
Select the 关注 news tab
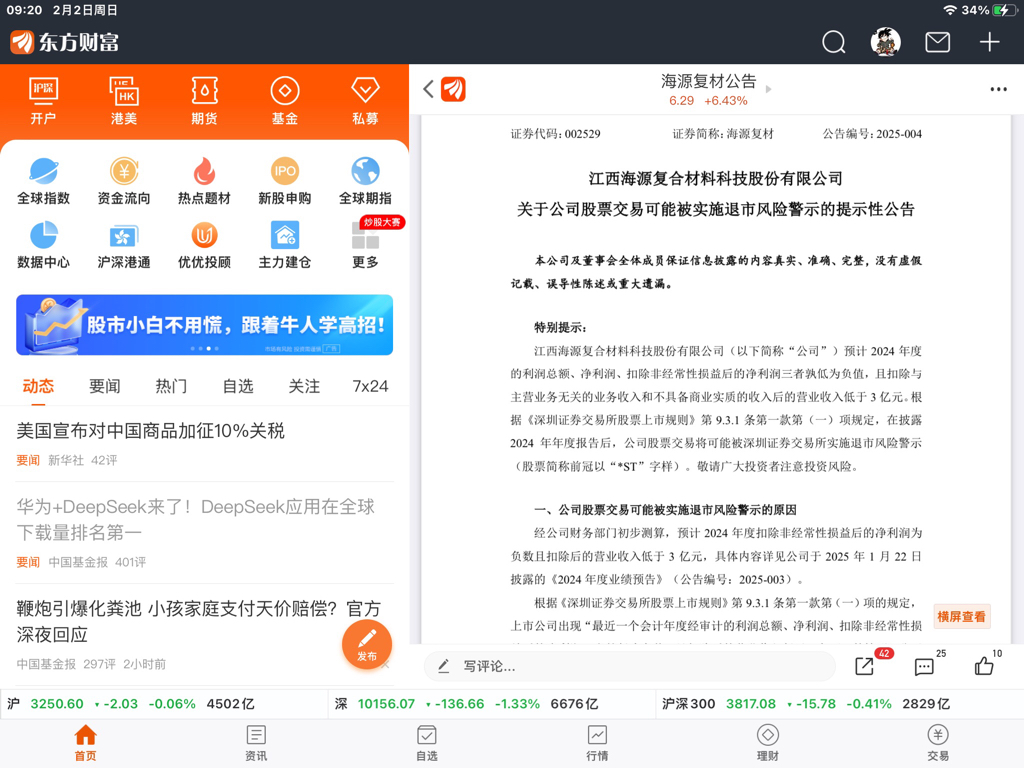tap(304, 386)
